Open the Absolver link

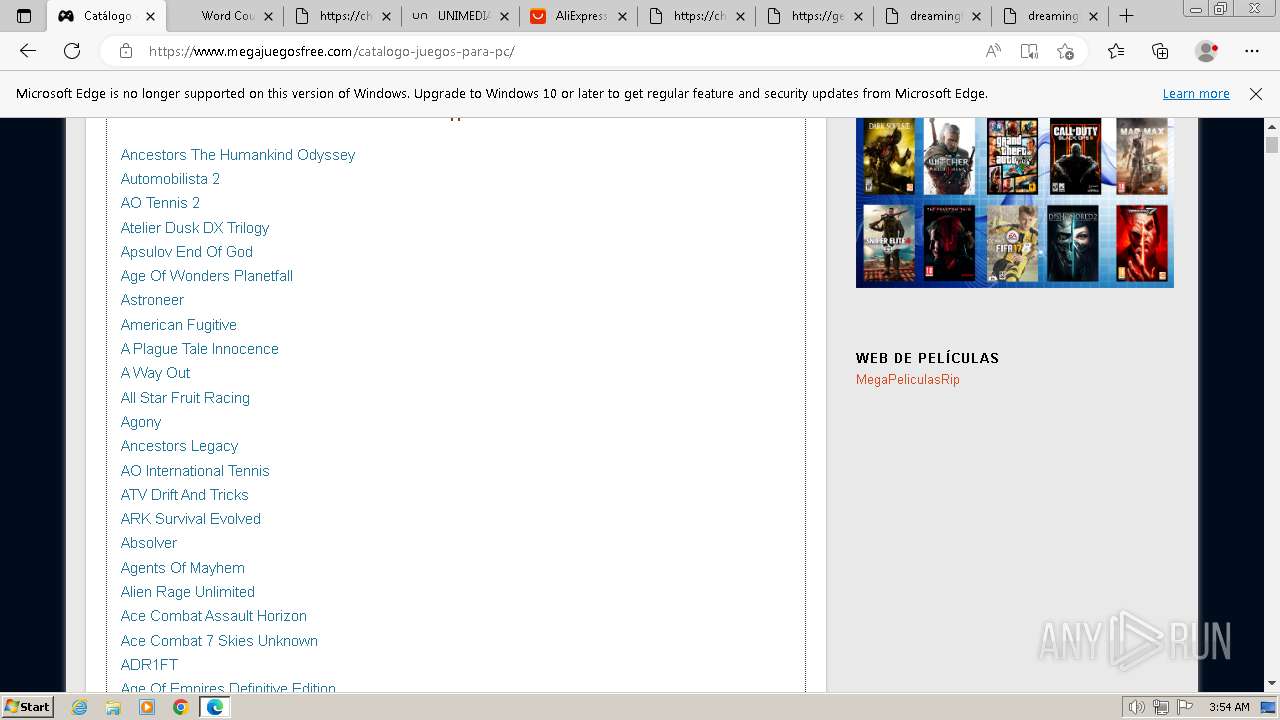(149, 543)
